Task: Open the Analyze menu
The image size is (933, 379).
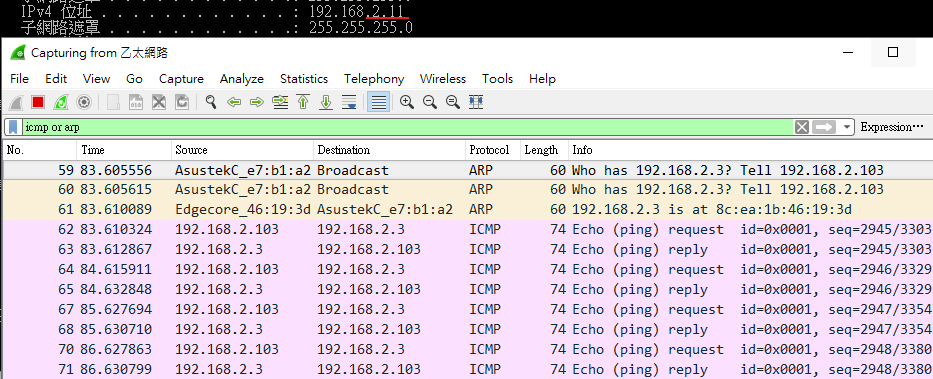Action: (242, 79)
